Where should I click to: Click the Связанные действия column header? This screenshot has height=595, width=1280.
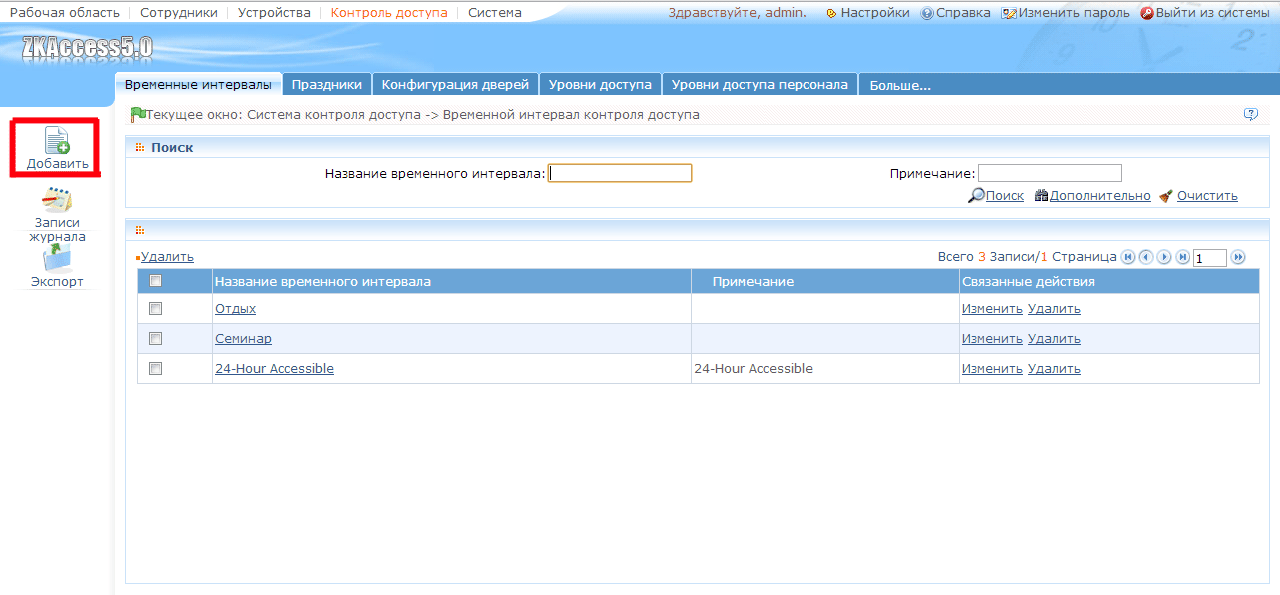1028,282
